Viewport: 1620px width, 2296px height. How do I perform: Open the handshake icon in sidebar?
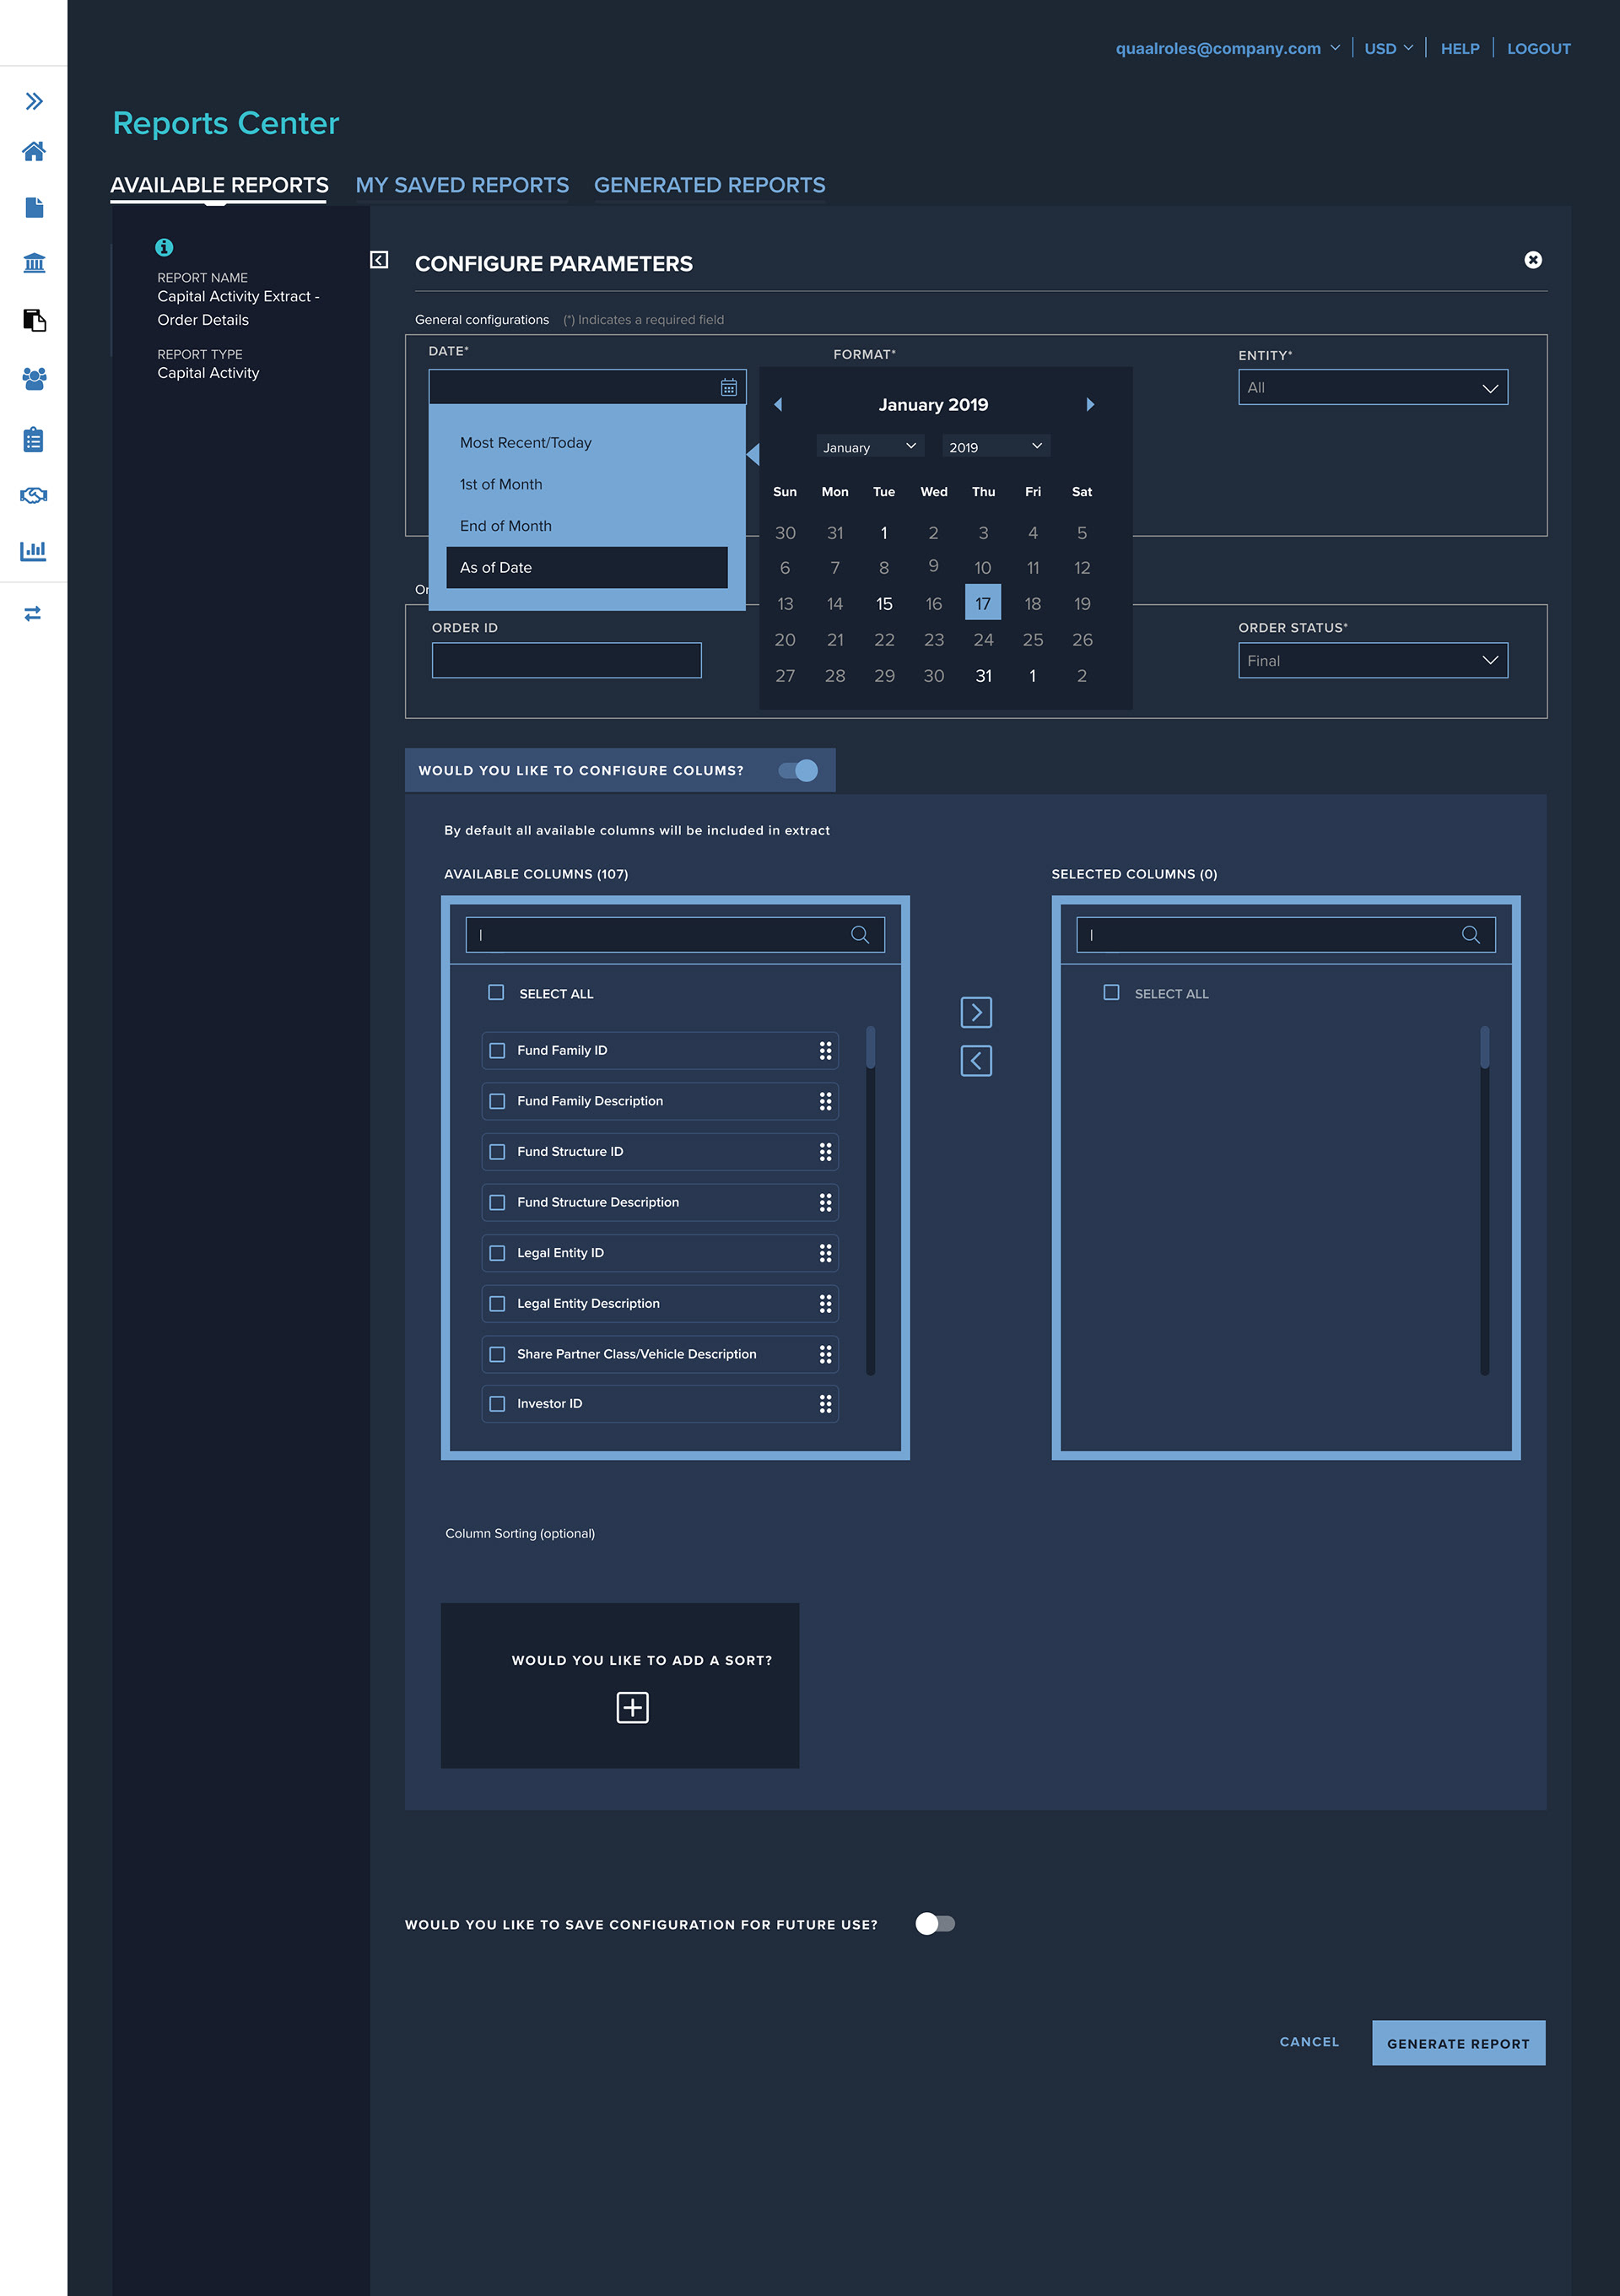click(x=34, y=495)
